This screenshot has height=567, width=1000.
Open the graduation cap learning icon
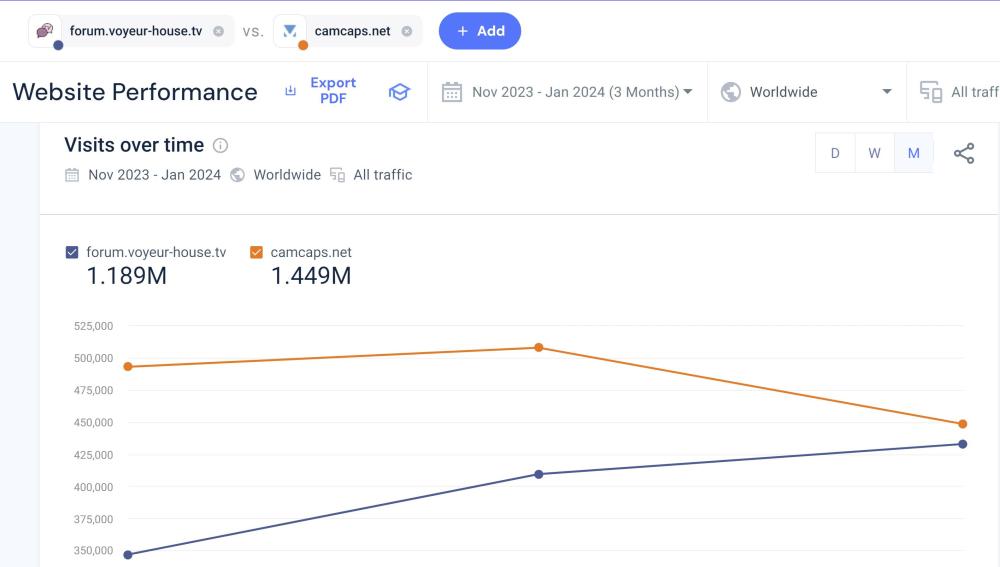[399, 92]
